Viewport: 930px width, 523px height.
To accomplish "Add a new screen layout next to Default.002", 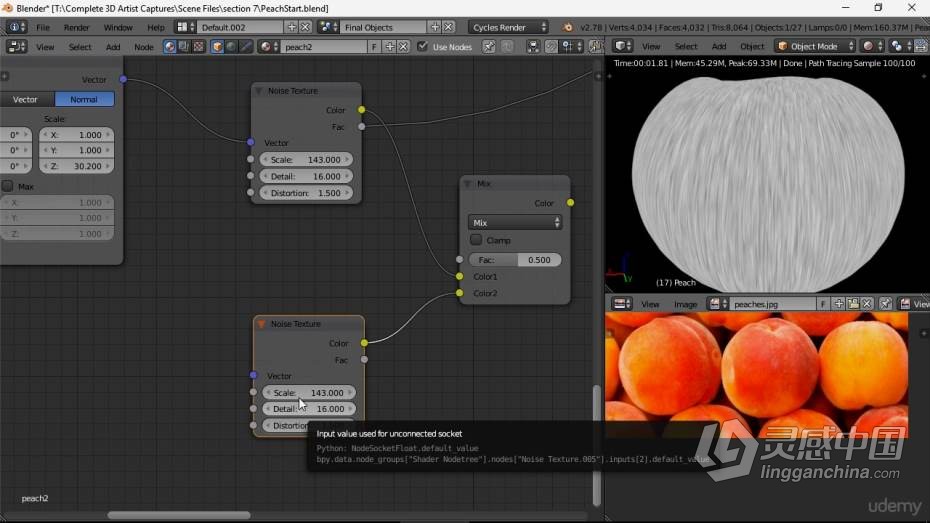I will pos(291,27).
